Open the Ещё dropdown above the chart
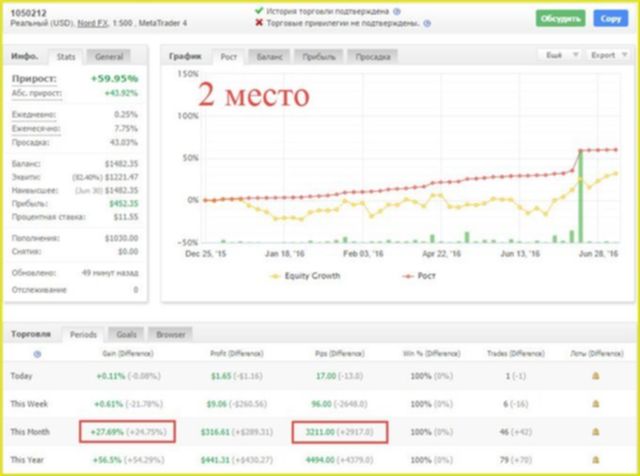The width and height of the screenshot is (640, 476). (x=561, y=55)
